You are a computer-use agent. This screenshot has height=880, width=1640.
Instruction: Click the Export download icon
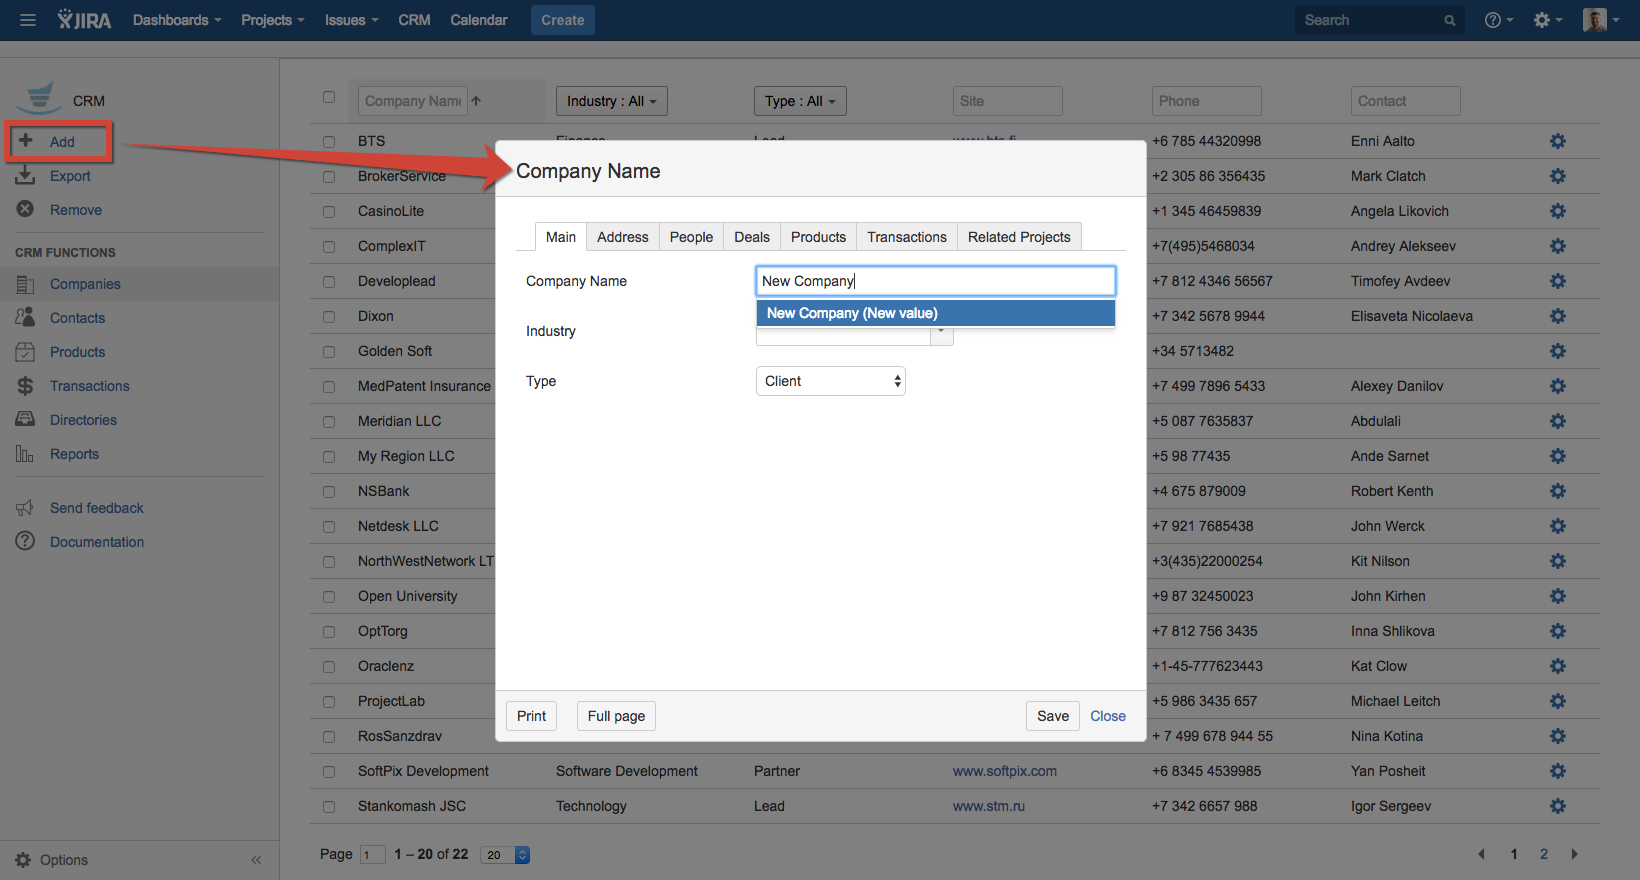point(25,176)
